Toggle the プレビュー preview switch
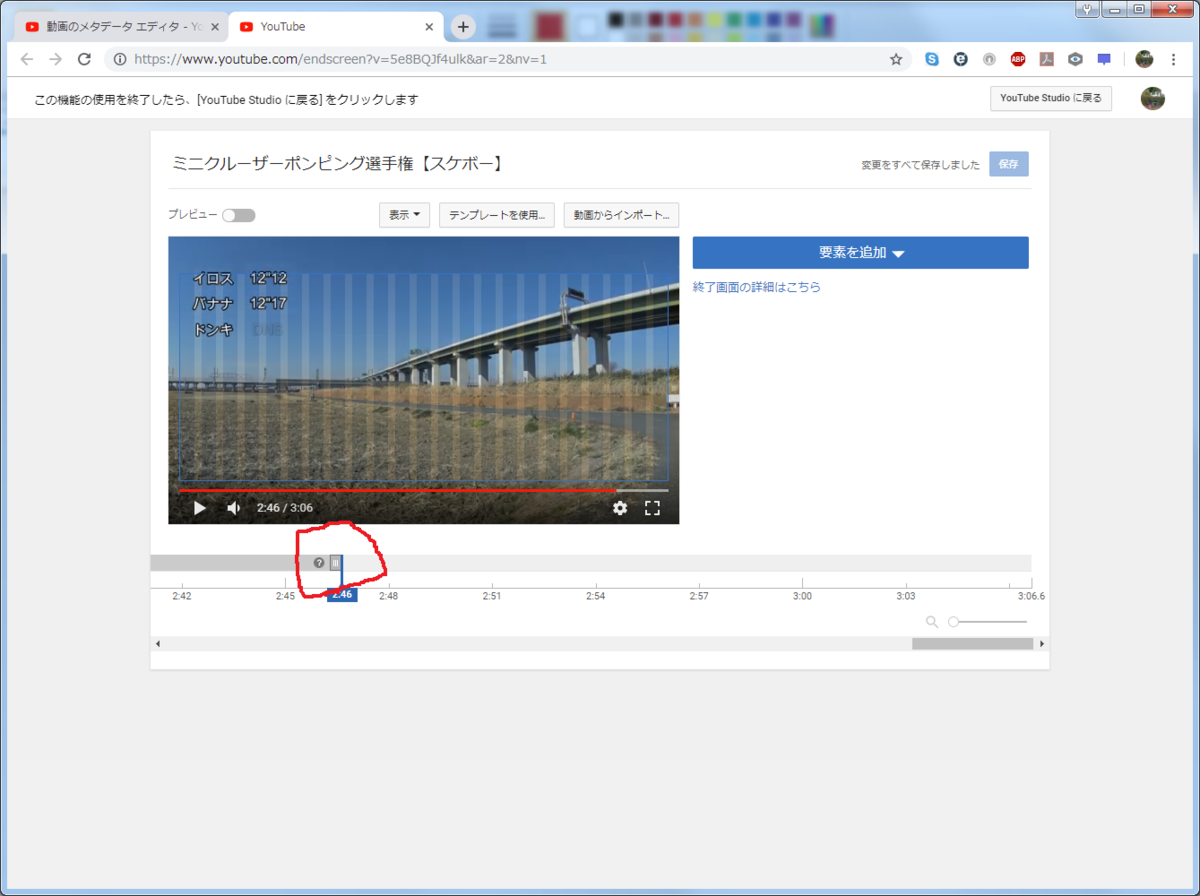The width and height of the screenshot is (1200, 896). [x=238, y=215]
